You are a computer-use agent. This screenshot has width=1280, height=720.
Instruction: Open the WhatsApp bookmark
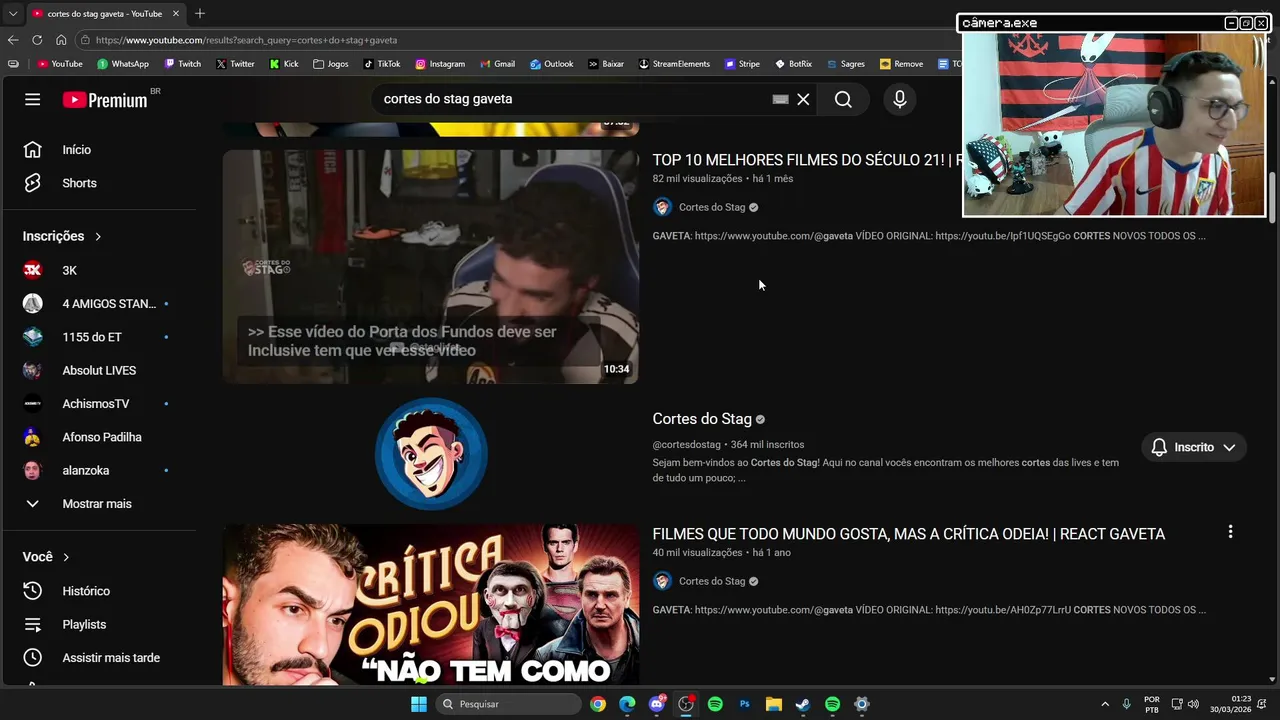tap(123, 64)
